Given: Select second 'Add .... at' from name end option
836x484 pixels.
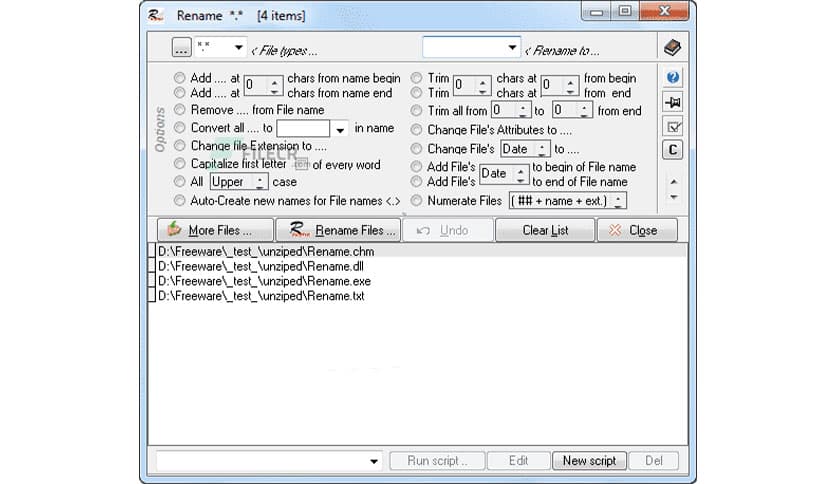Looking at the screenshot, I should 180,93.
